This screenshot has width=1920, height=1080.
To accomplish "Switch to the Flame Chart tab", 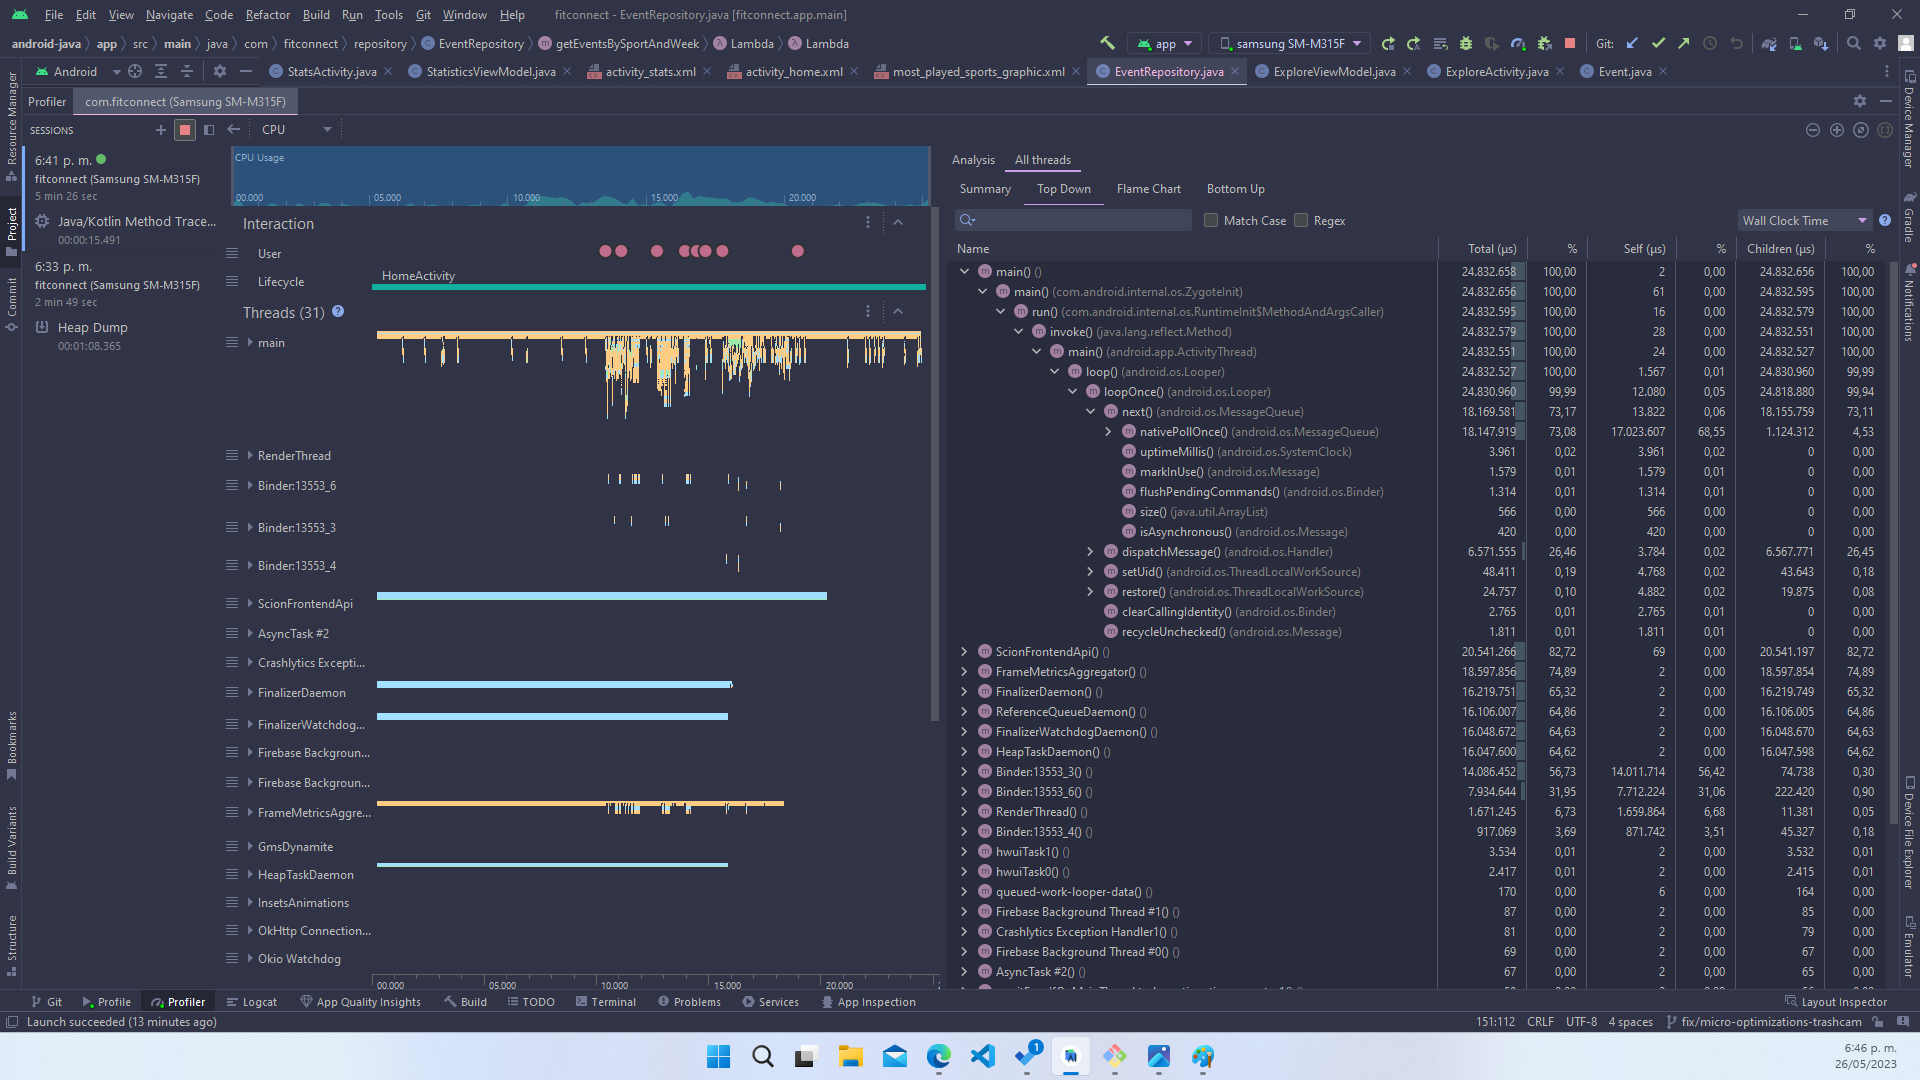I will tap(1148, 188).
